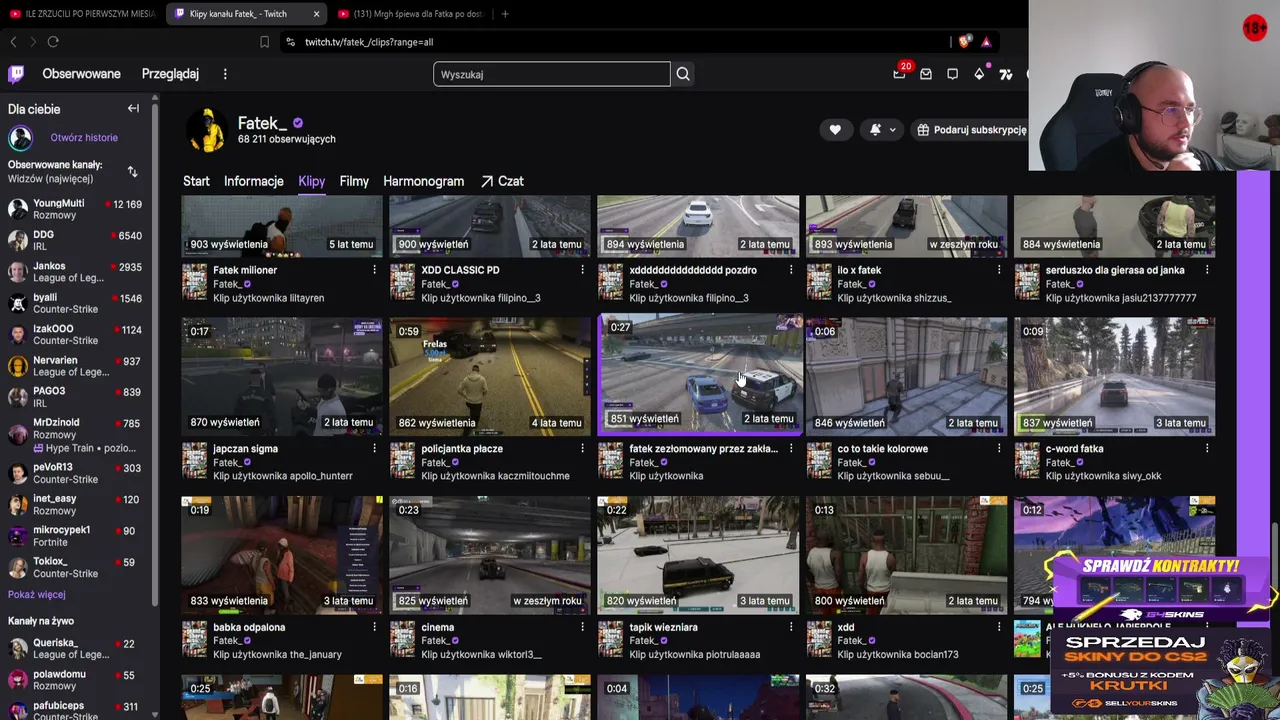Open the Nervarien channel in sidebar
1280x720 pixels.
(x=76, y=366)
